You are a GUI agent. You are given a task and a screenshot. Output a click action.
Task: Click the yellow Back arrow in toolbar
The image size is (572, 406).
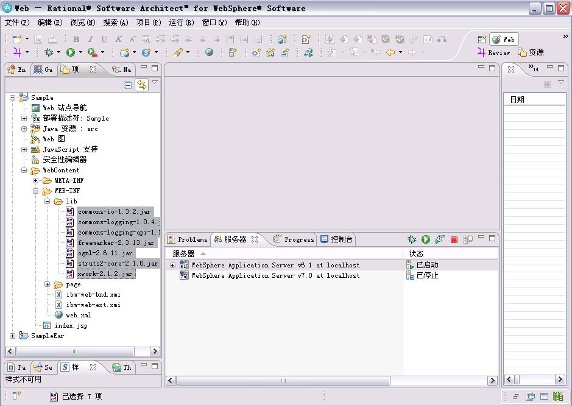(391, 53)
